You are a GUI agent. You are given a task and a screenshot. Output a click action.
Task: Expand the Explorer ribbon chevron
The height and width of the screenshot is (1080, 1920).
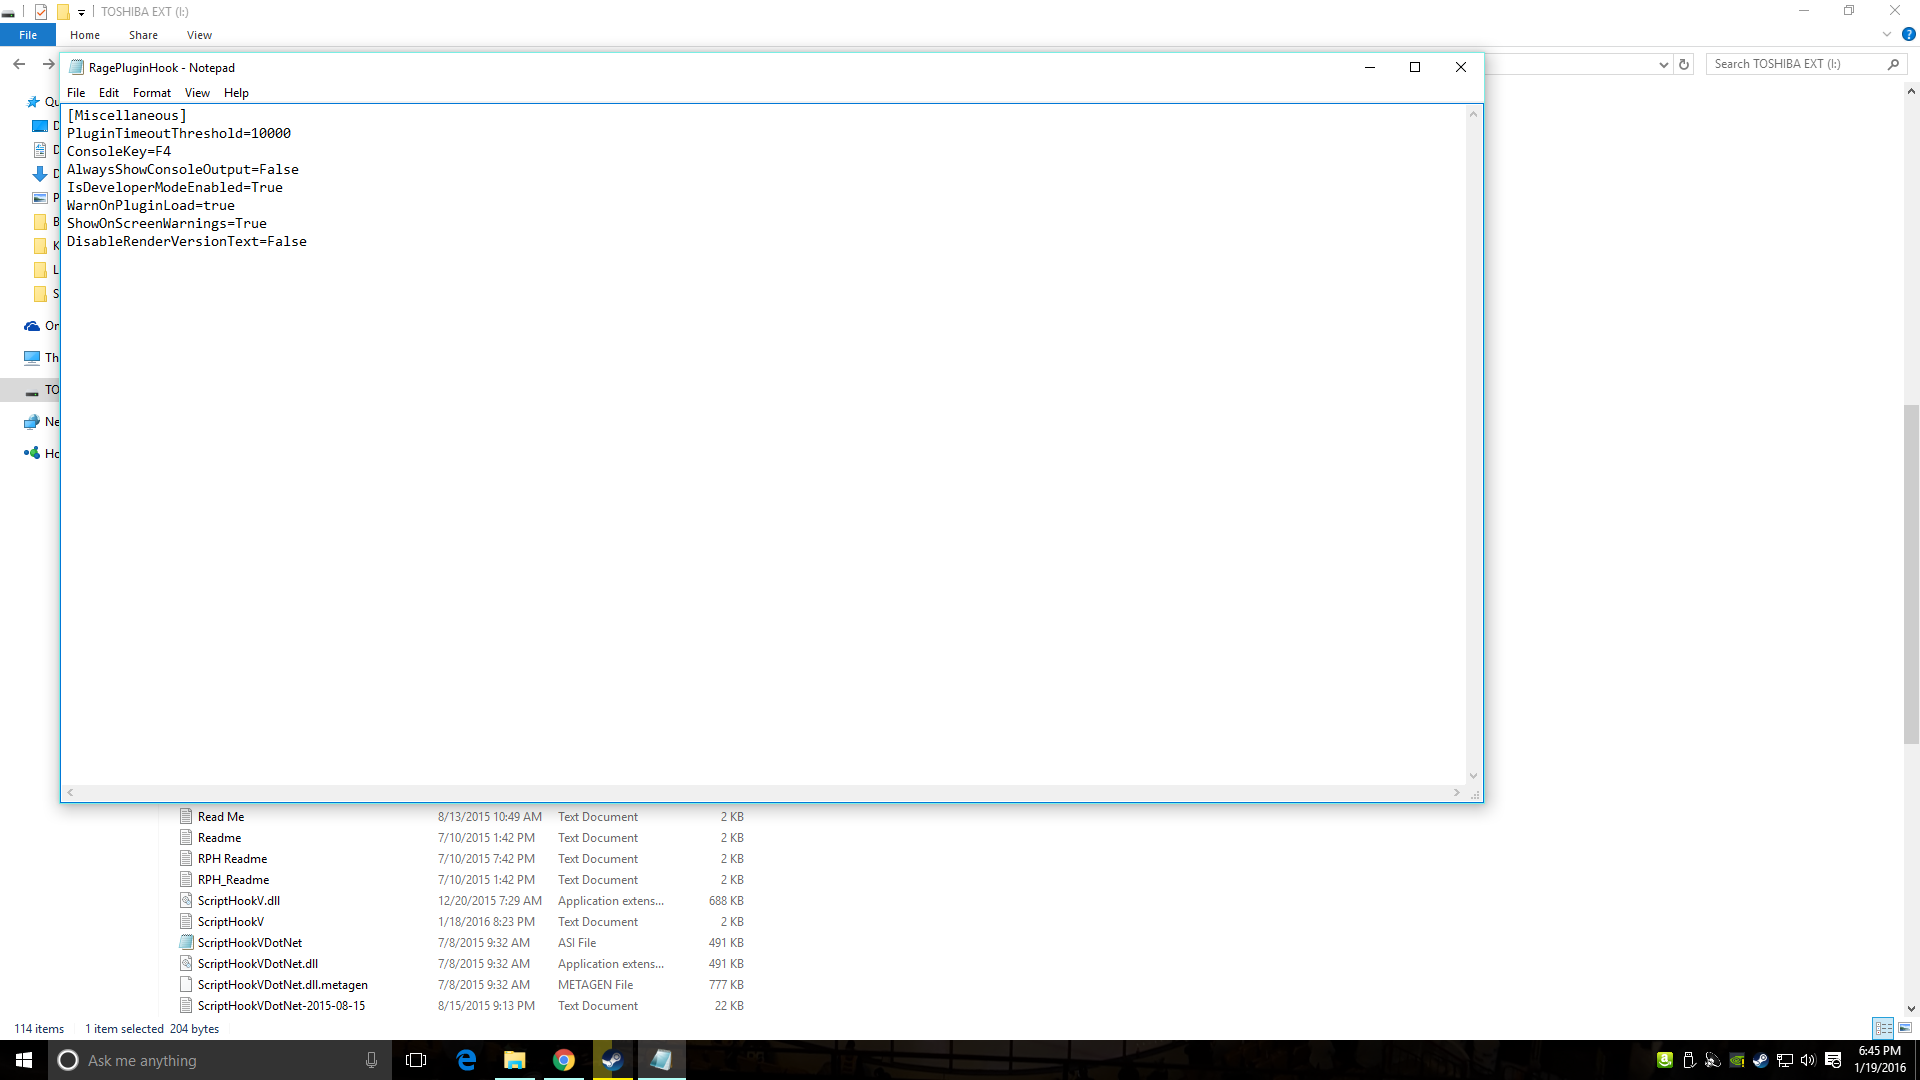point(1887,34)
